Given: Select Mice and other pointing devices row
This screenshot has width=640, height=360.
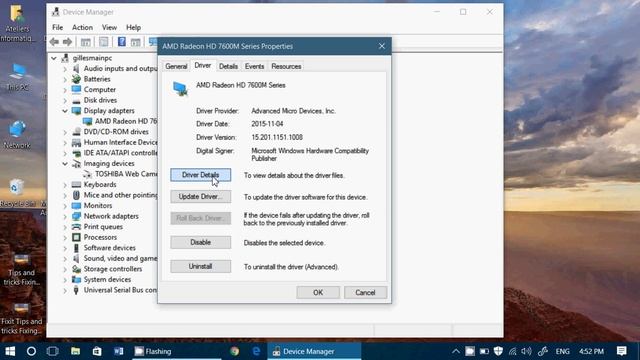Looking at the screenshot, I should click(116, 195).
